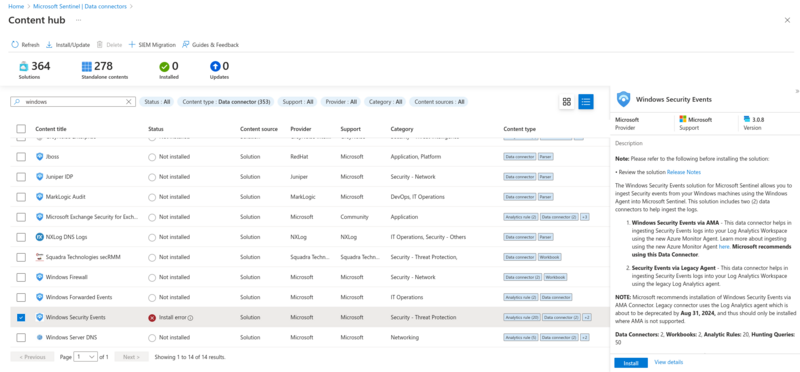The image size is (800, 372).
Task: Click the Squadra Technologies secRMM icon
Action: [40, 257]
